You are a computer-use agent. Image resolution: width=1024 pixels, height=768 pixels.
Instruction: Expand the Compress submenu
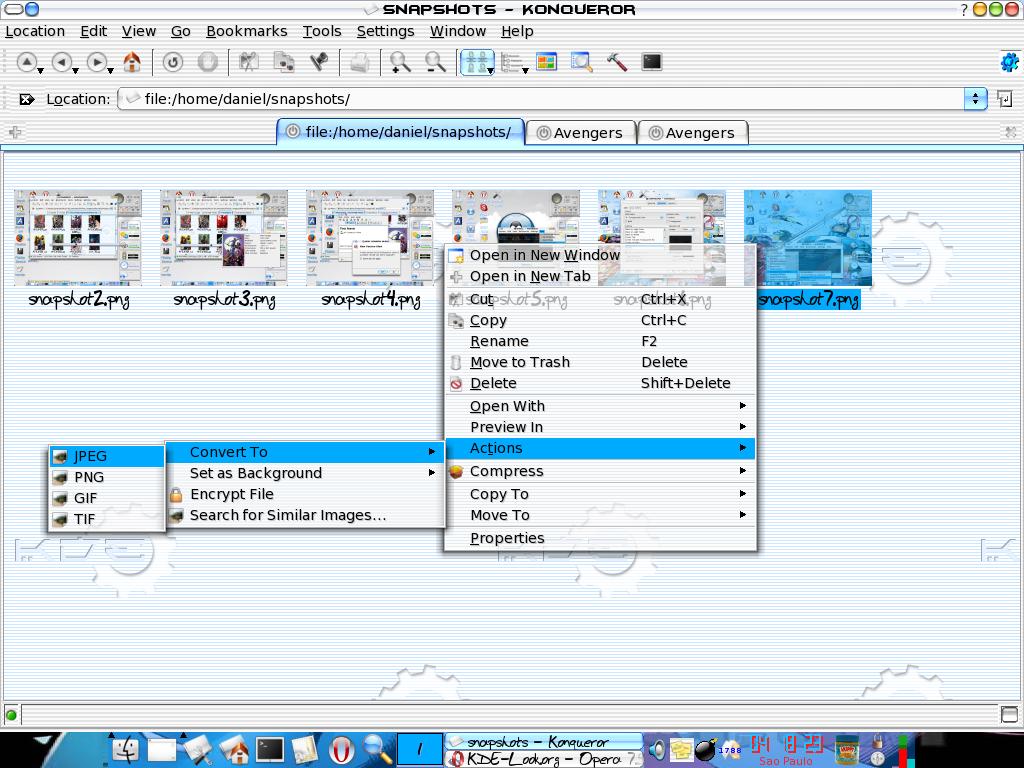[x=600, y=471]
